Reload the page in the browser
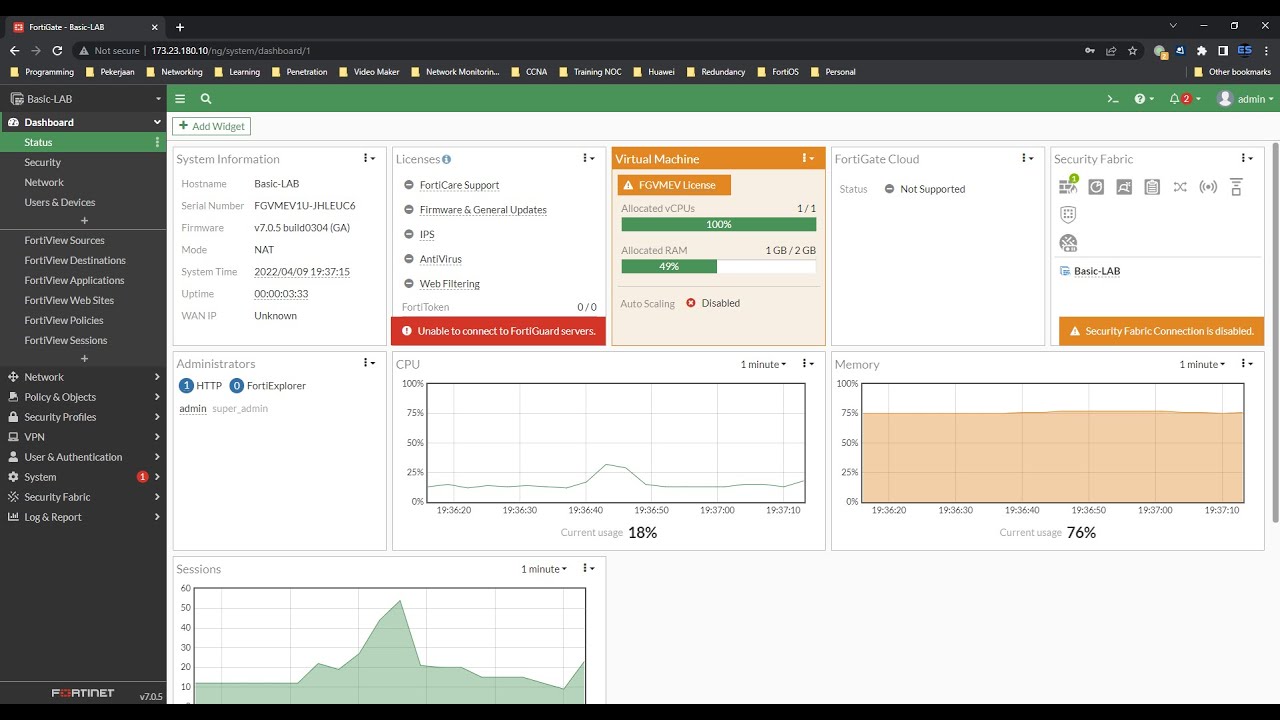This screenshot has width=1280, height=720. [58, 50]
